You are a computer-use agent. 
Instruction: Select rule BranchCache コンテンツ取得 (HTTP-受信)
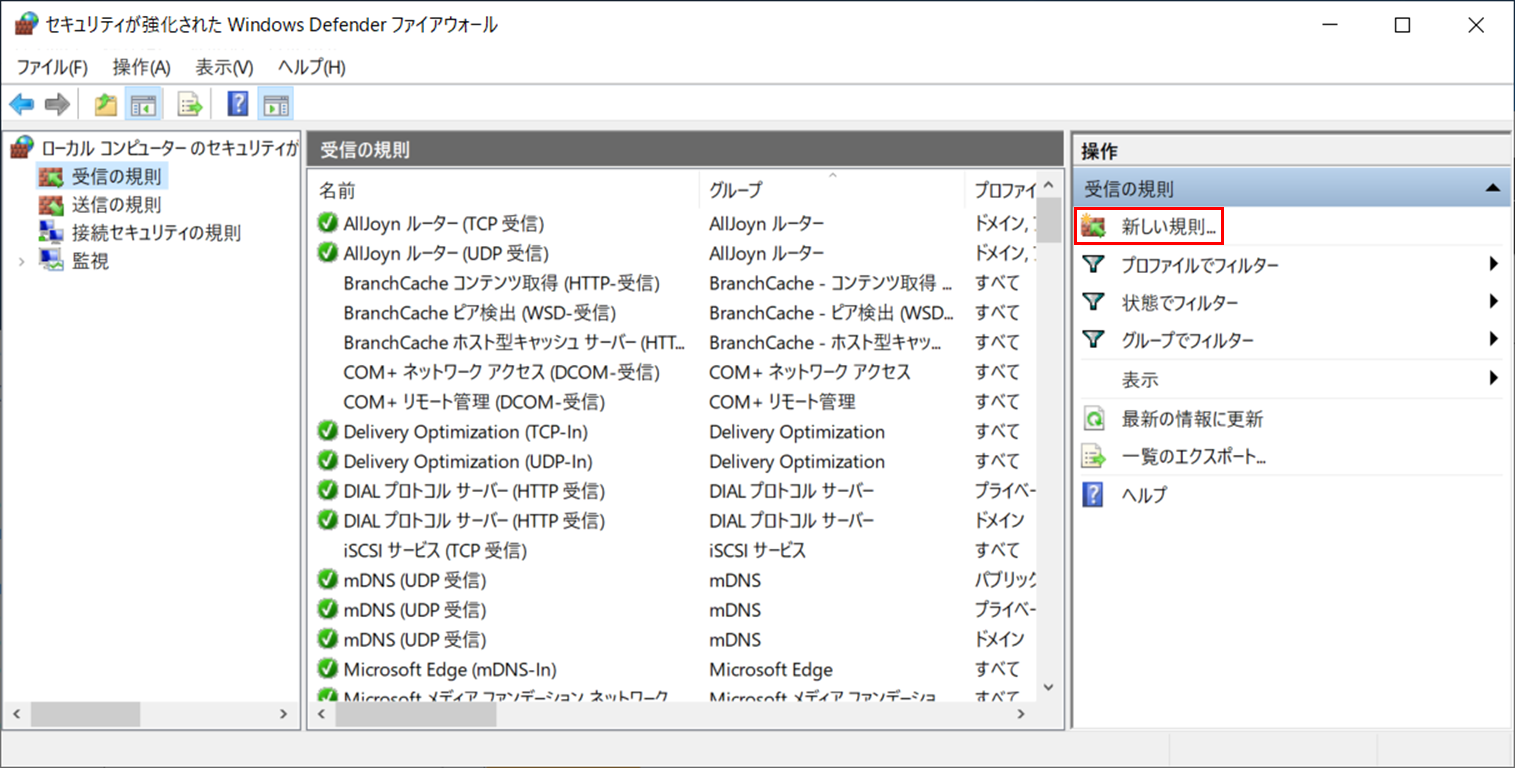click(501, 283)
